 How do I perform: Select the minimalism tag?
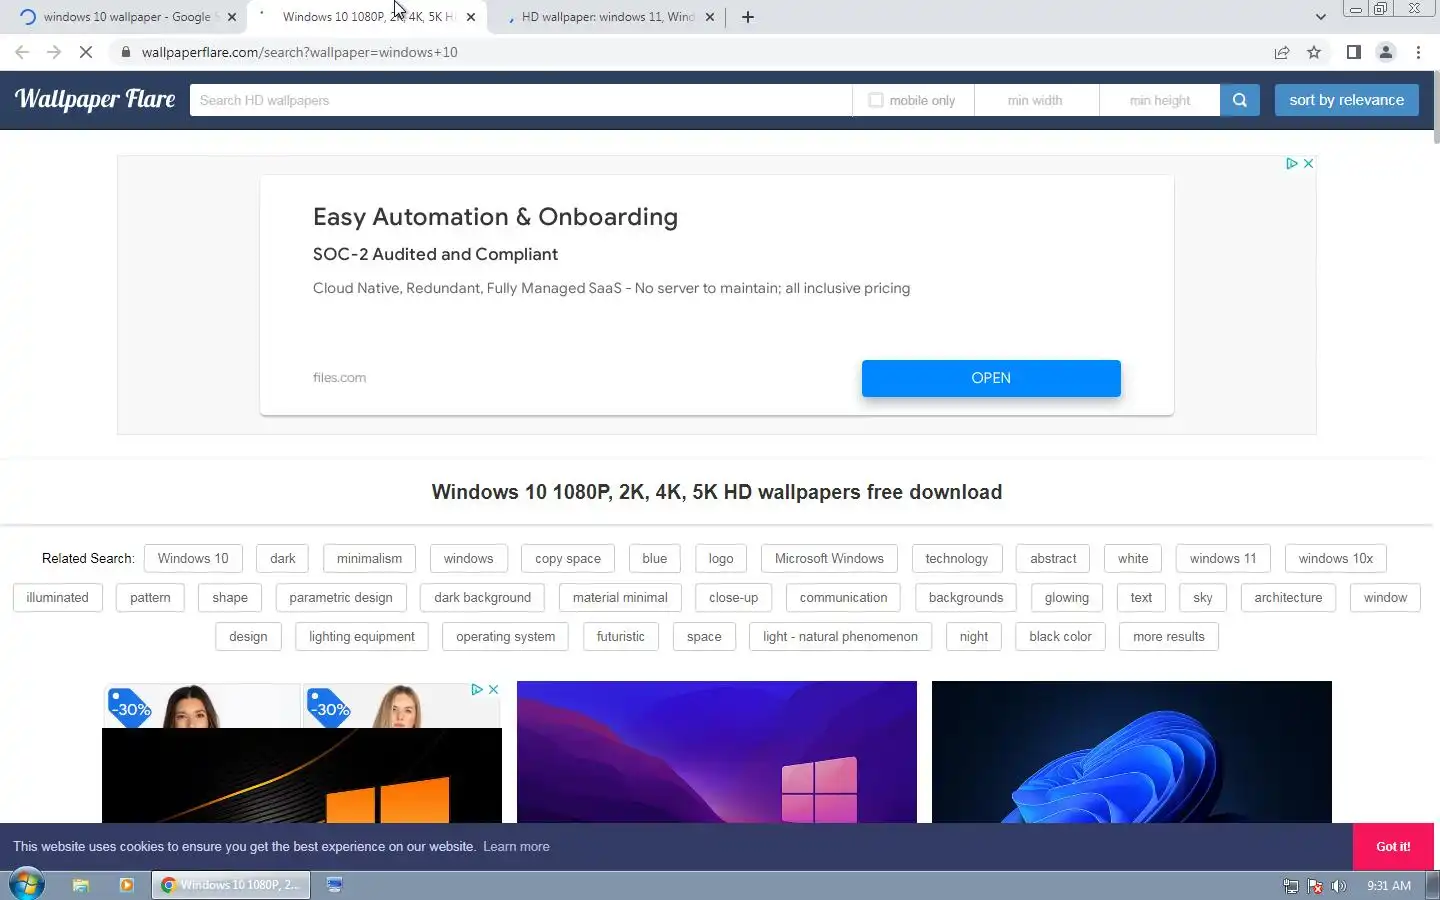pyautogui.click(x=369, y=558)
